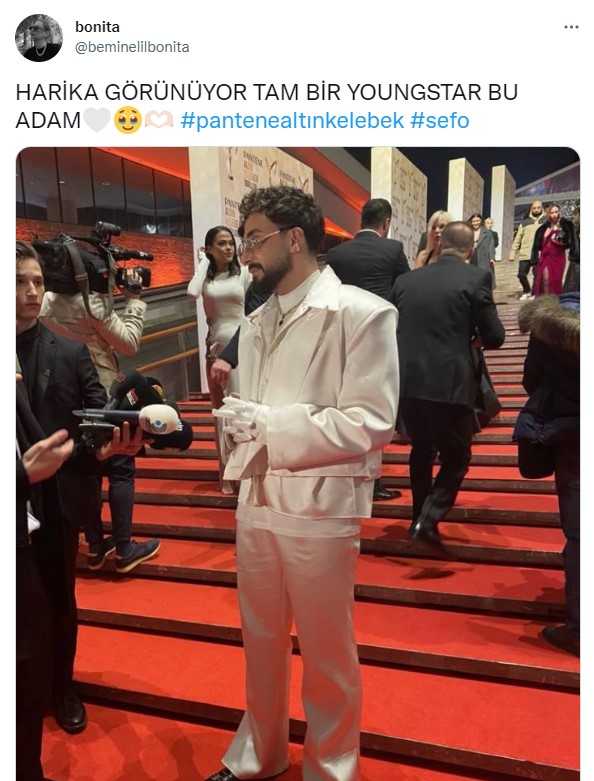Click the woman in magenta dress
The width and height of the screenshot is (594, 781).
(x=551, y=251)
